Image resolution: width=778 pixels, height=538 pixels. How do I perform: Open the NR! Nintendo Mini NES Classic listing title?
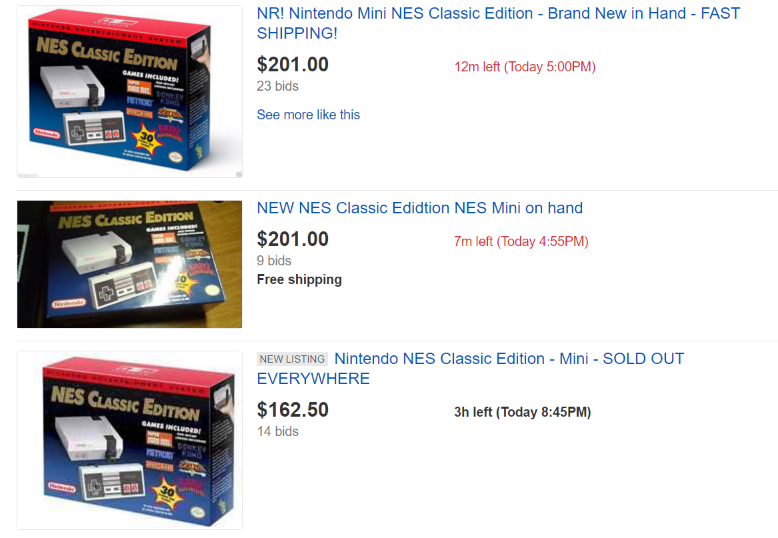[498, 23]
